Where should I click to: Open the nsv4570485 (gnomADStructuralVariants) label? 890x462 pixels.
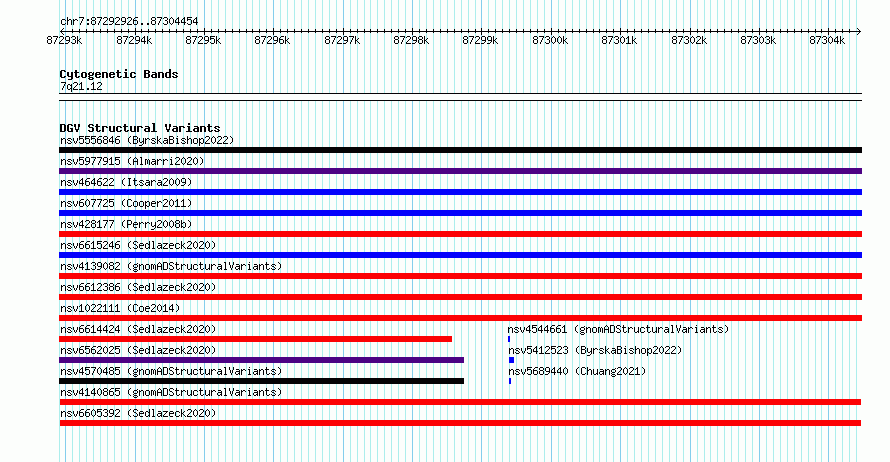[171, 371]
